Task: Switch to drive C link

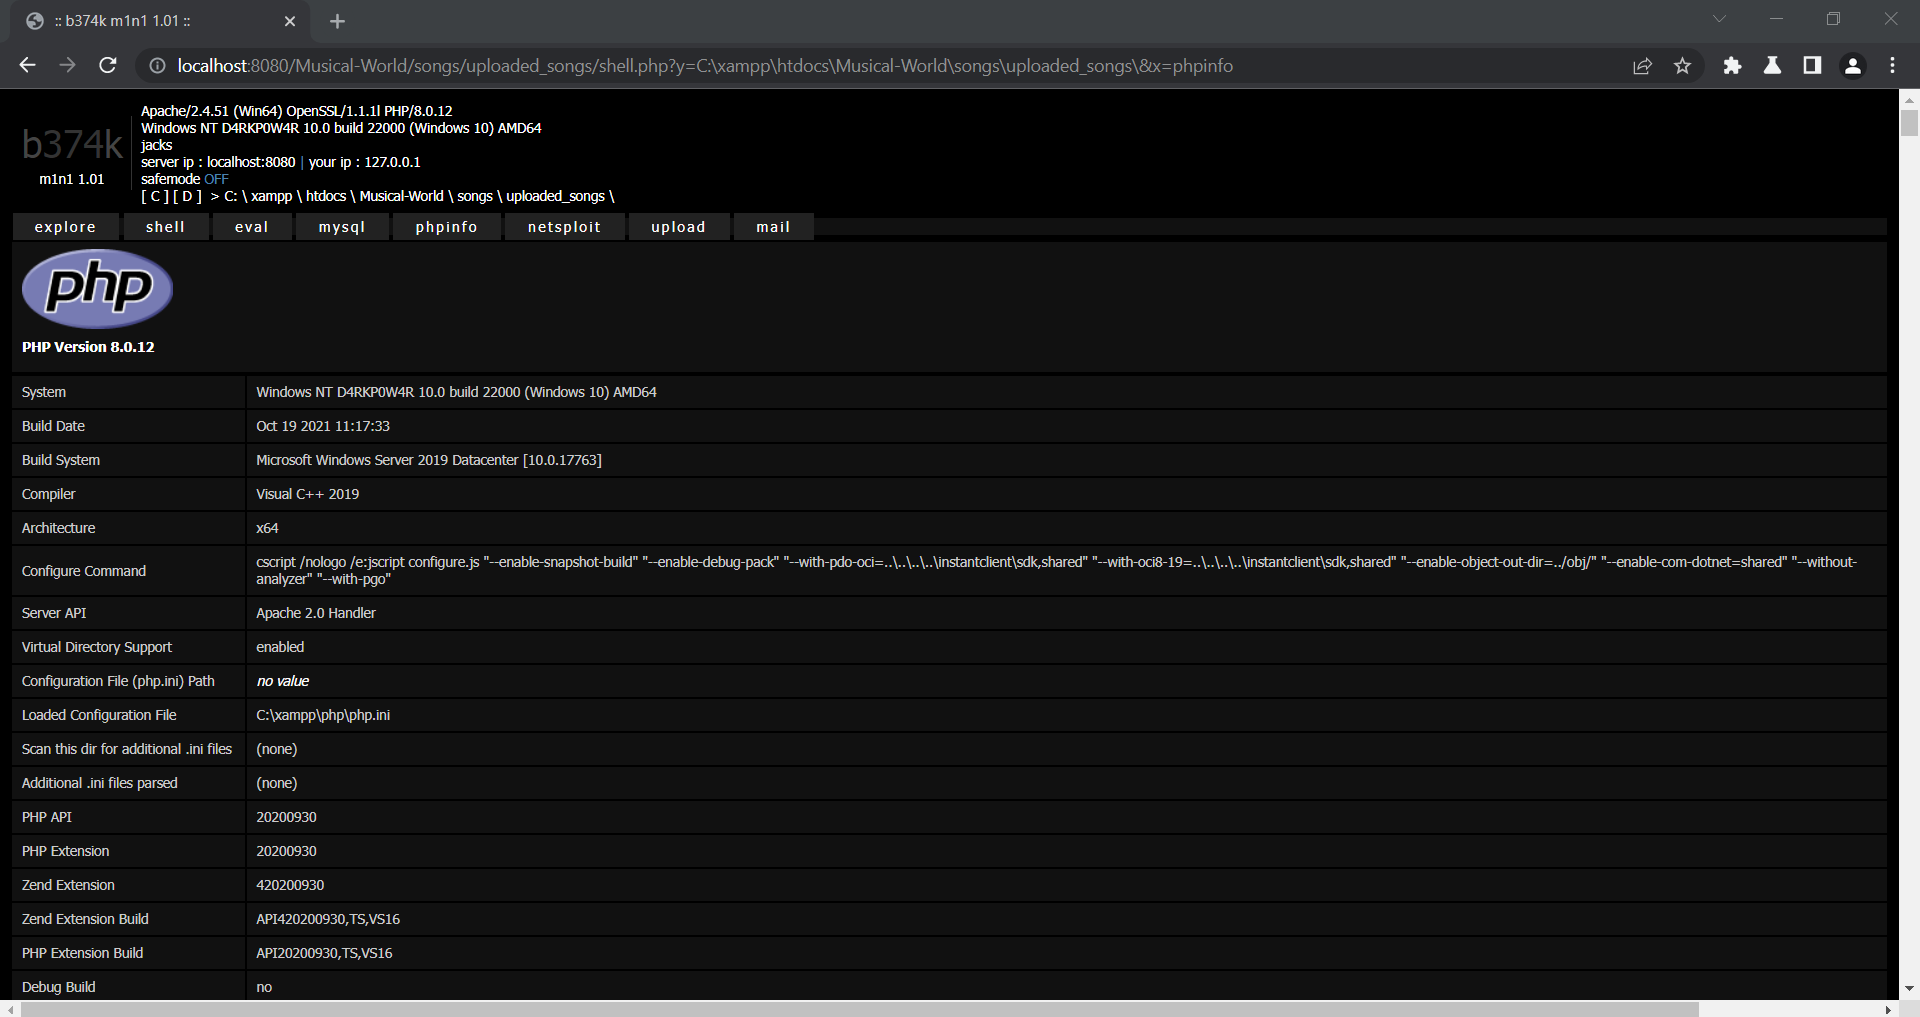Action: pos(155,196)
